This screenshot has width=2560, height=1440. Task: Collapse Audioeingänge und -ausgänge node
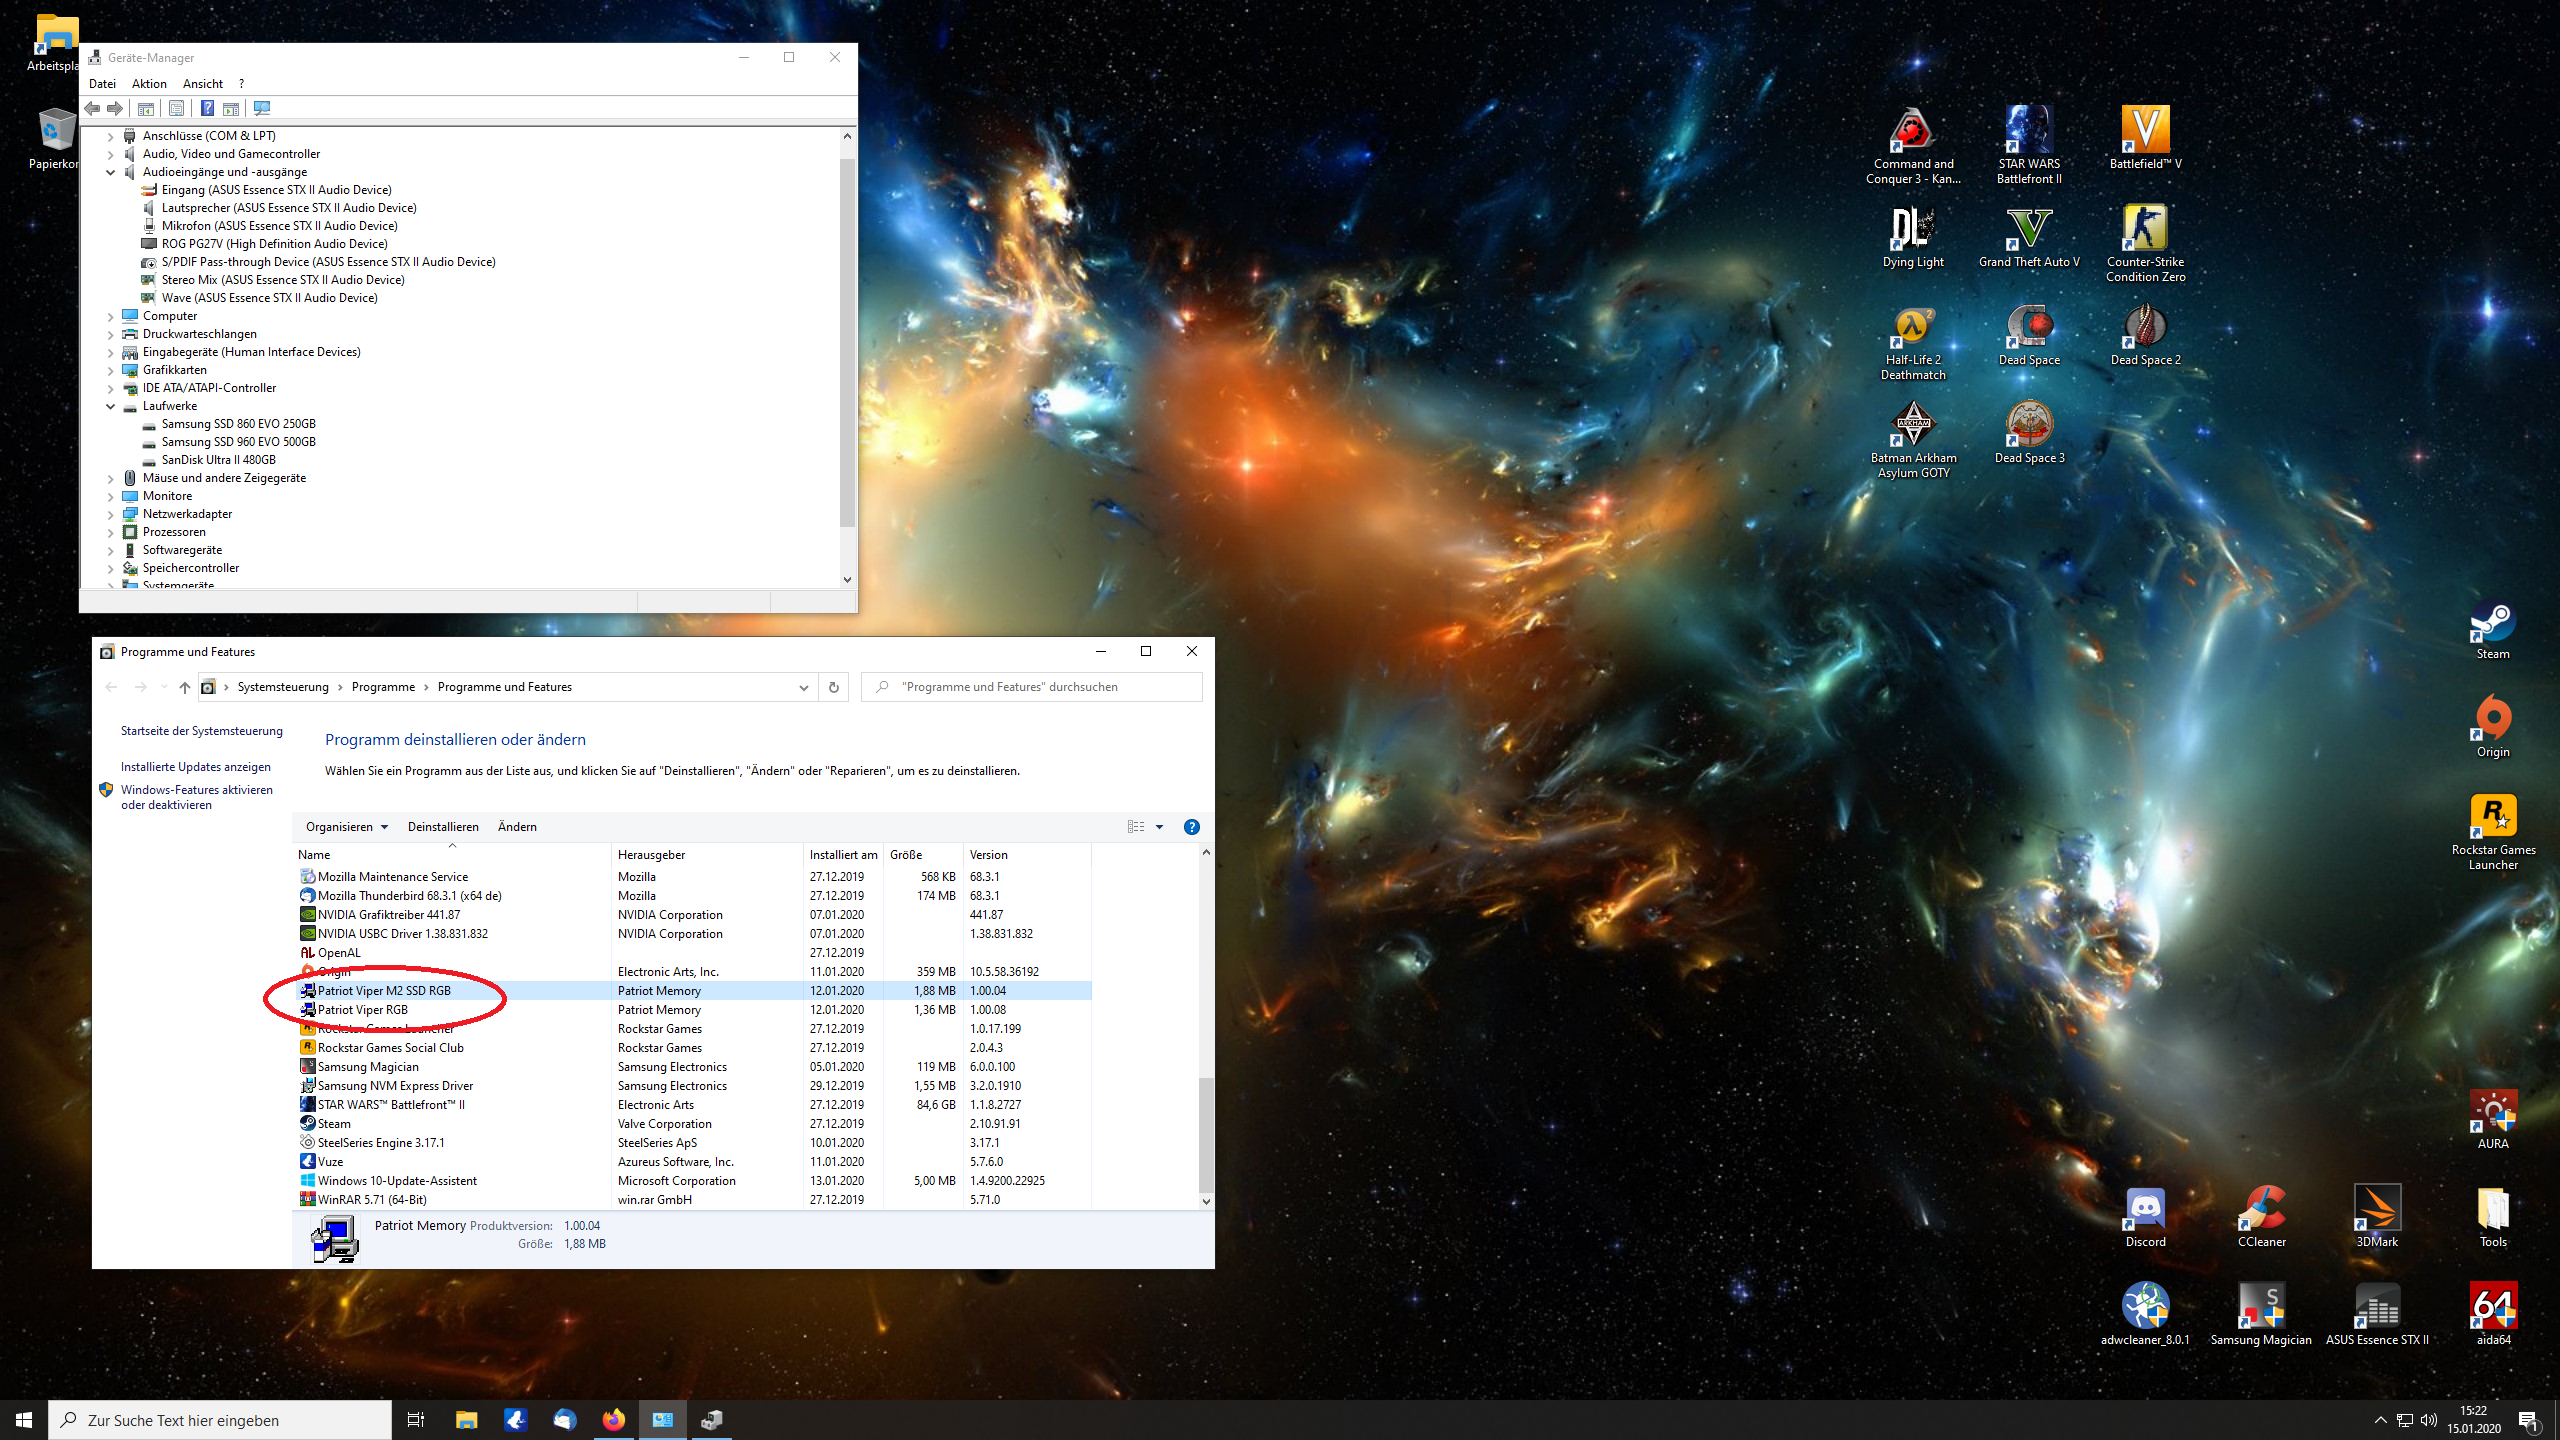tap(111, 172)
